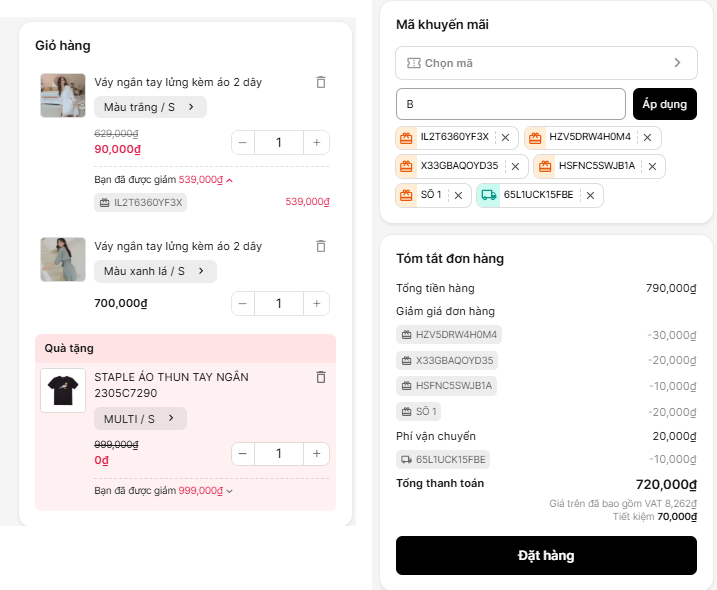Expand the 999,000₫ gift discount details
The width and height of the screenshot is (717, 590).
coord(229,491)
